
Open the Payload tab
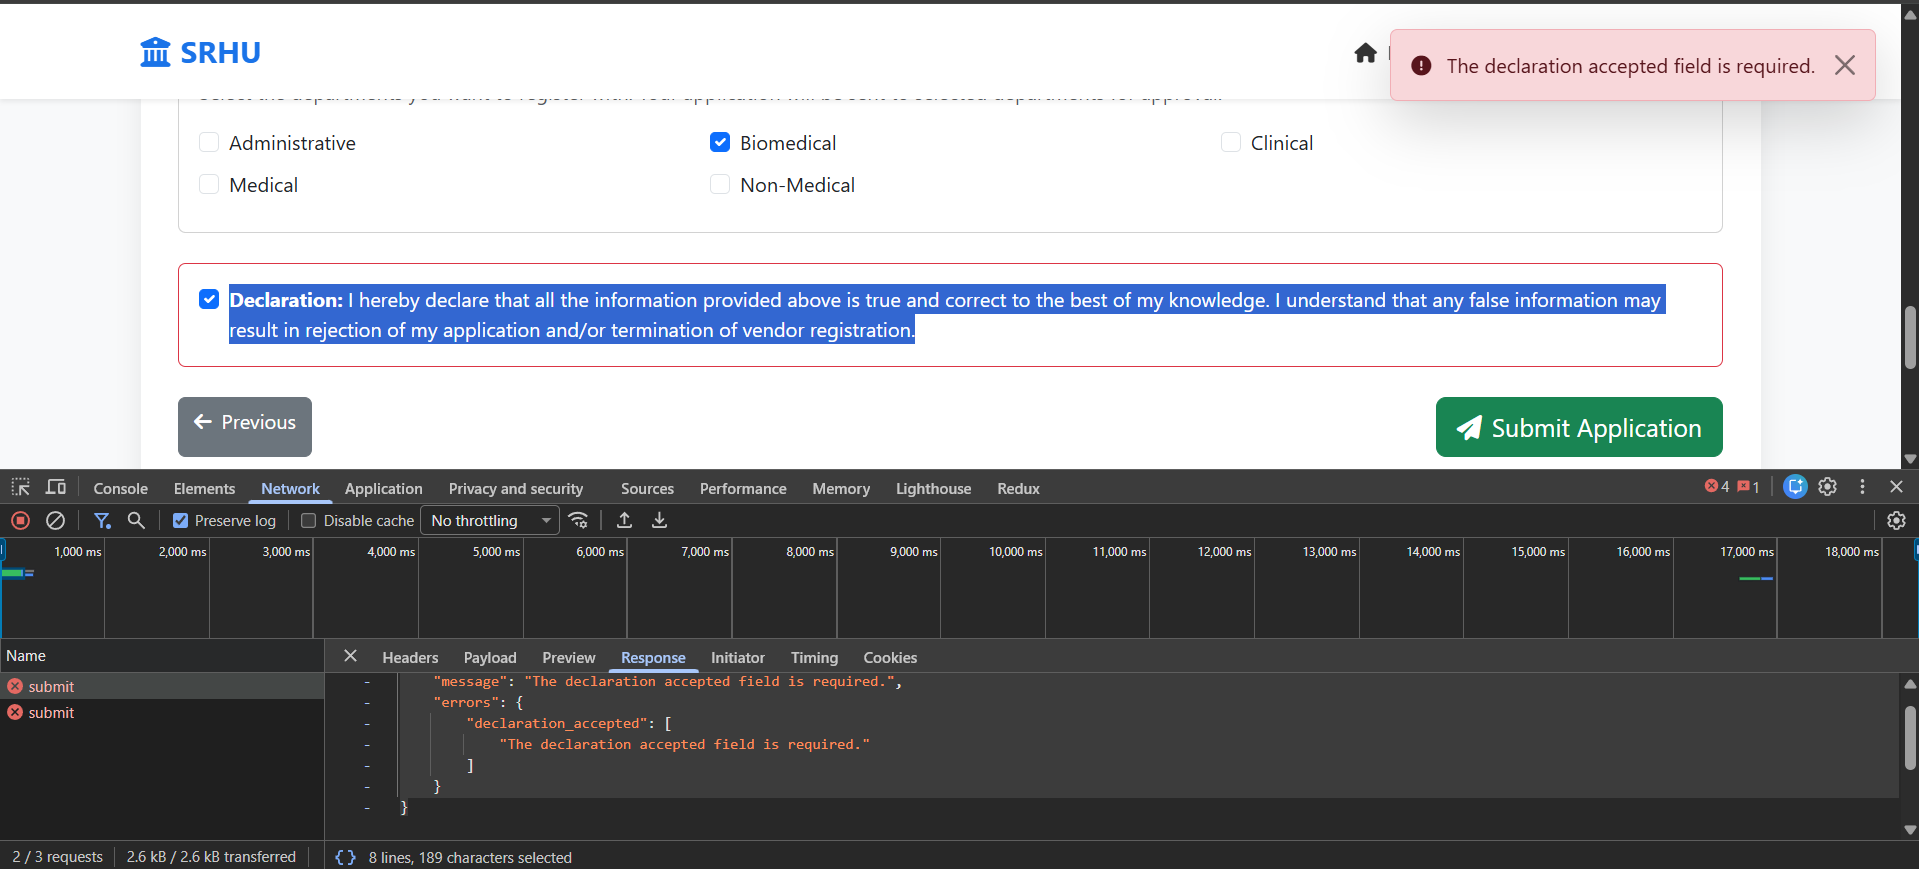click(489, 657)
